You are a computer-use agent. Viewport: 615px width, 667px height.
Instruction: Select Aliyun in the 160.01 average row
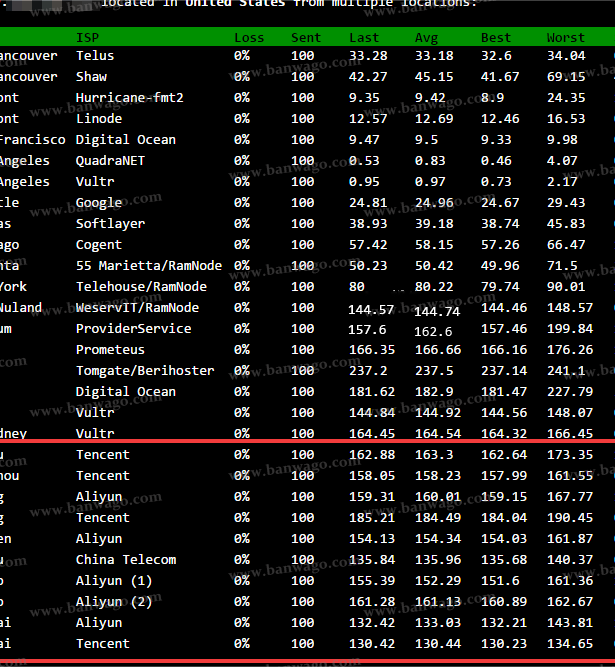click(99, 497)
